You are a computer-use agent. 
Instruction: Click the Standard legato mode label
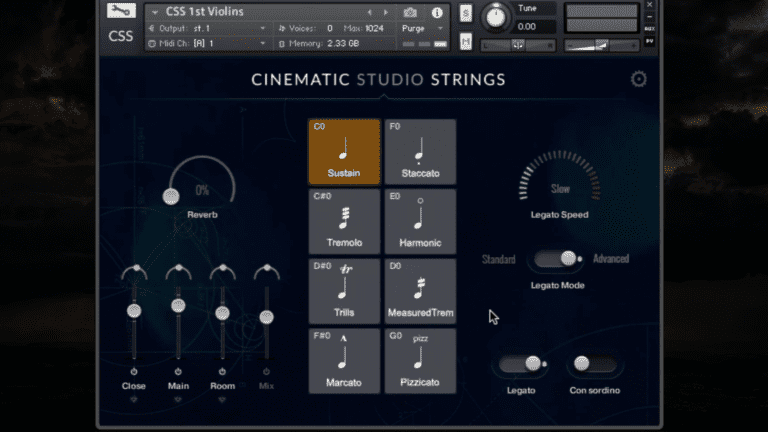[499, 259]
